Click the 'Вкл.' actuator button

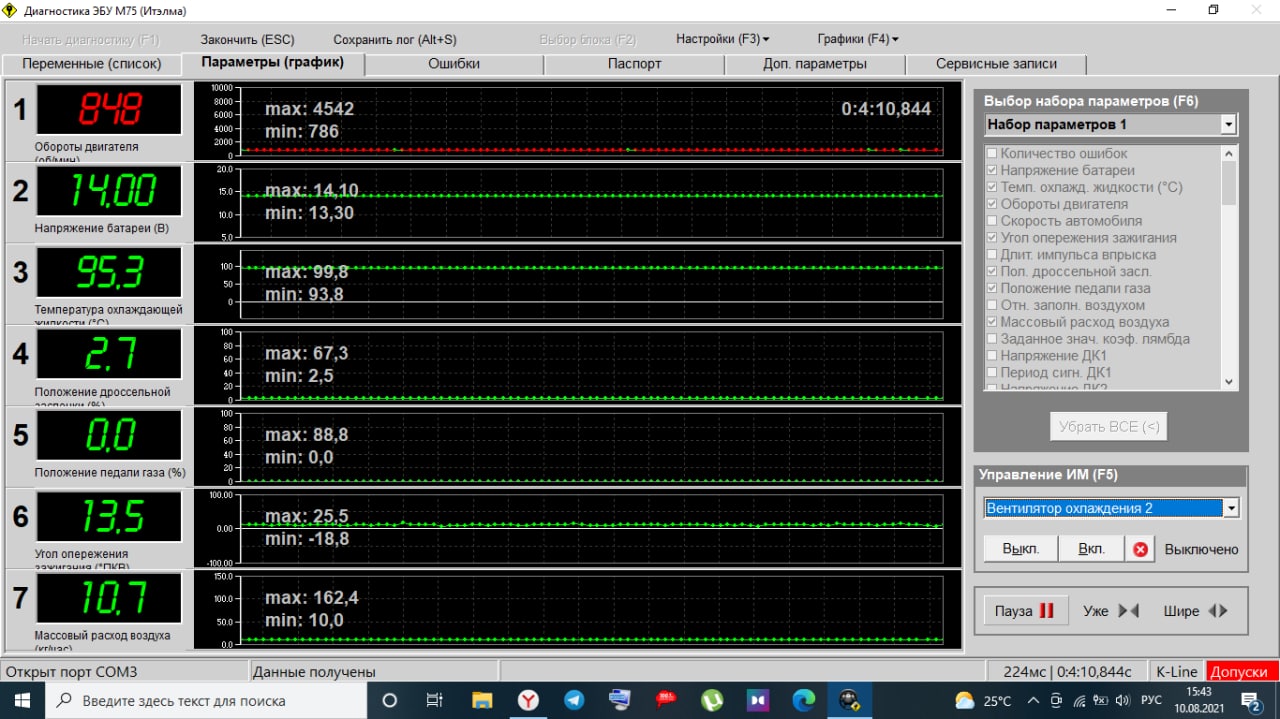click(x=1091, y=549)
